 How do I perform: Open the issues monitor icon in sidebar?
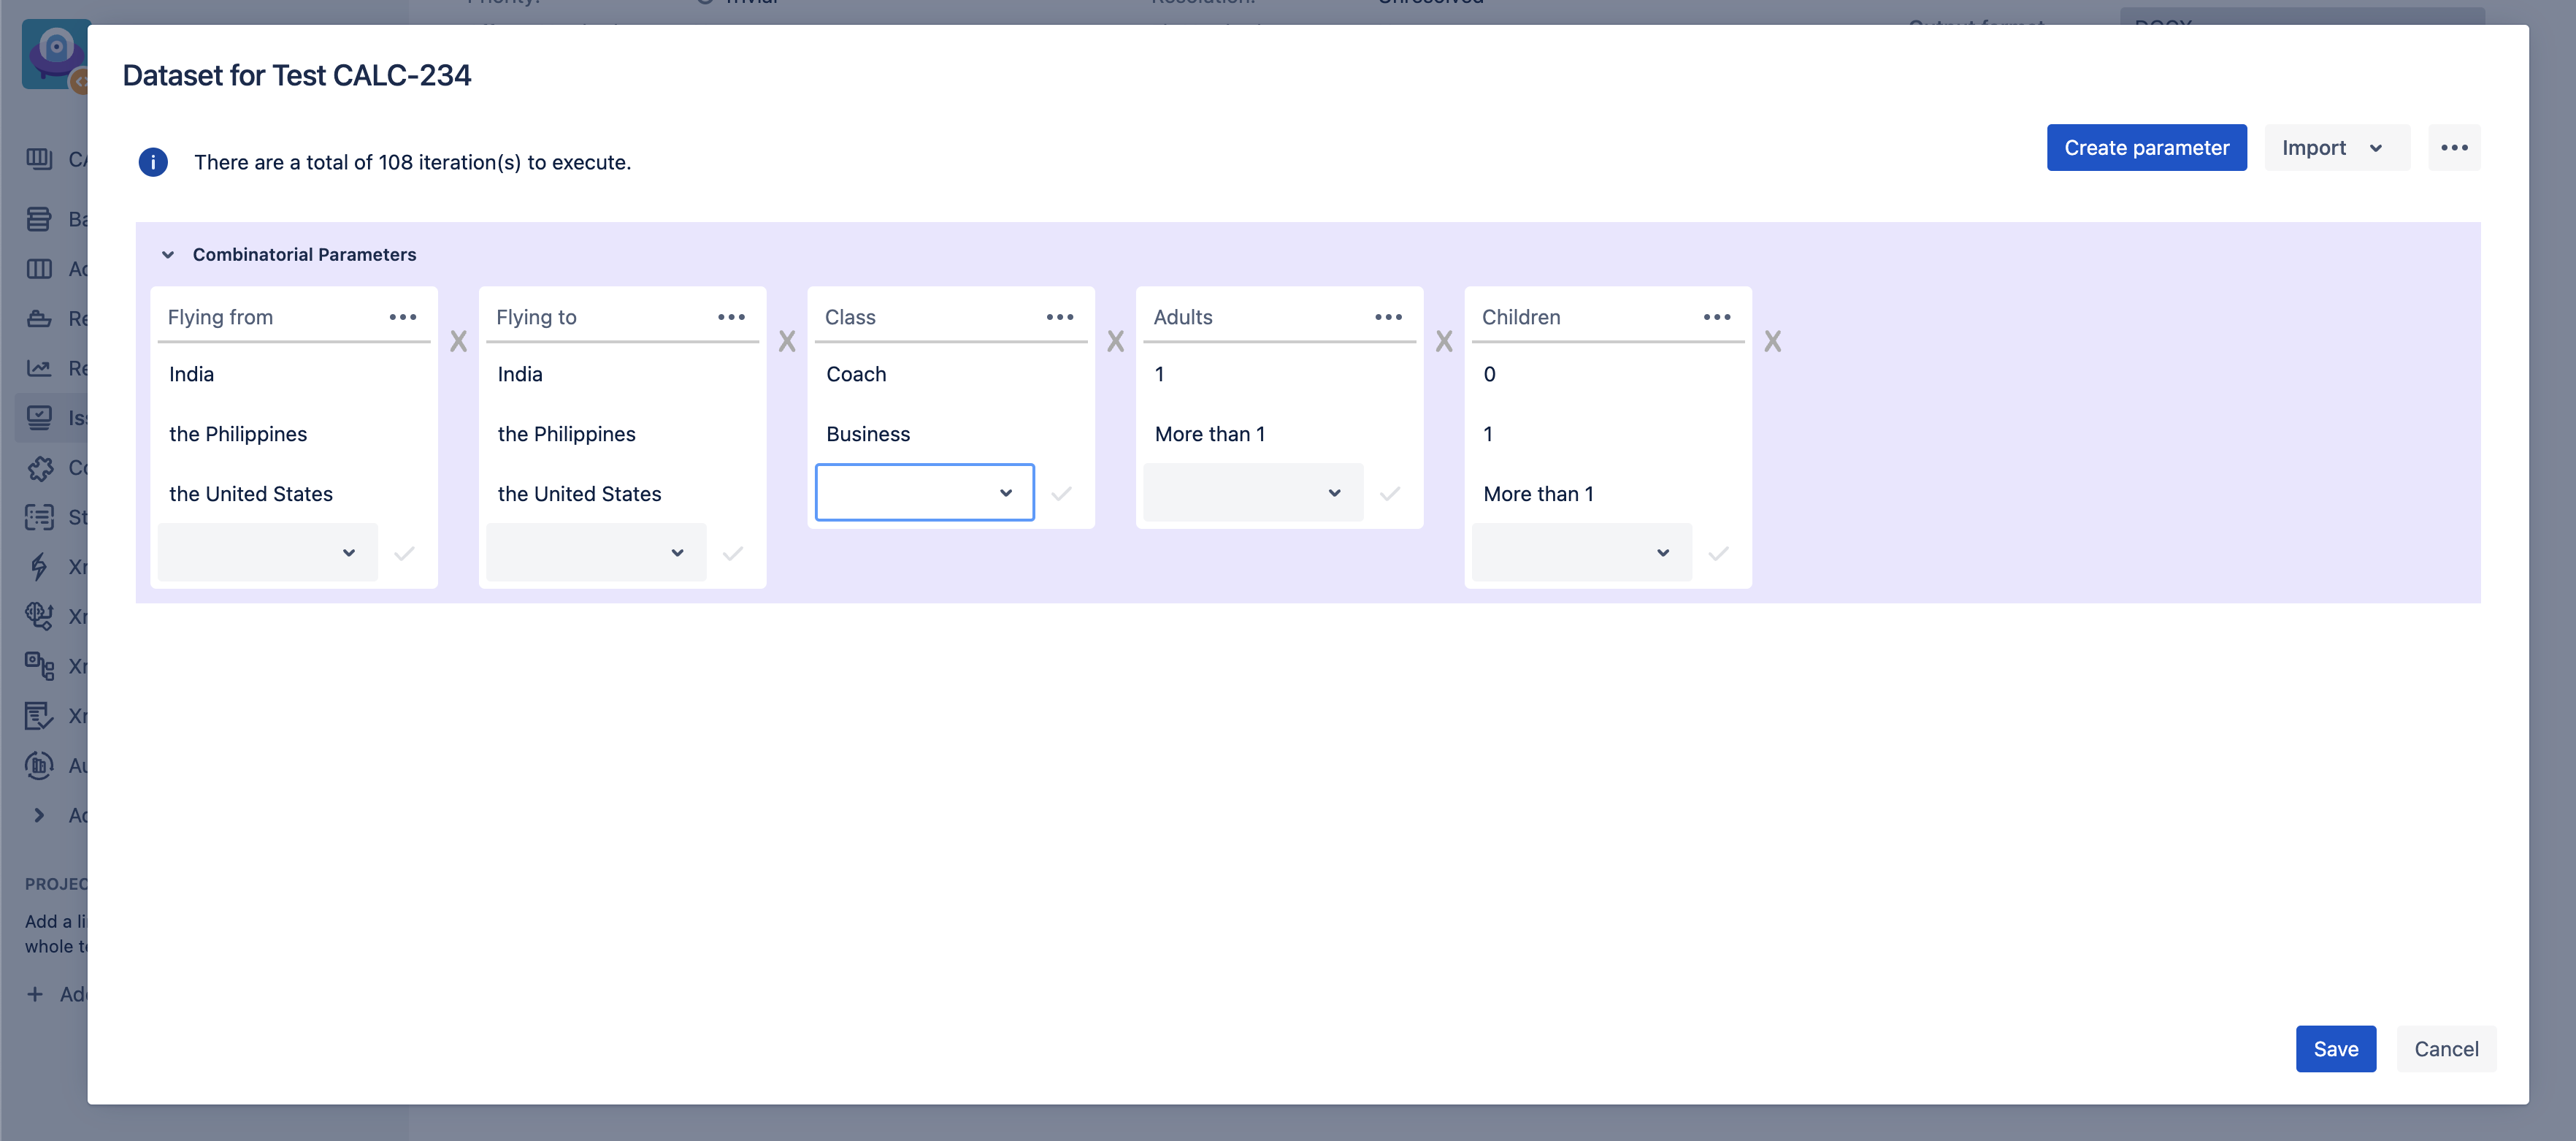(x=39, y=418)
